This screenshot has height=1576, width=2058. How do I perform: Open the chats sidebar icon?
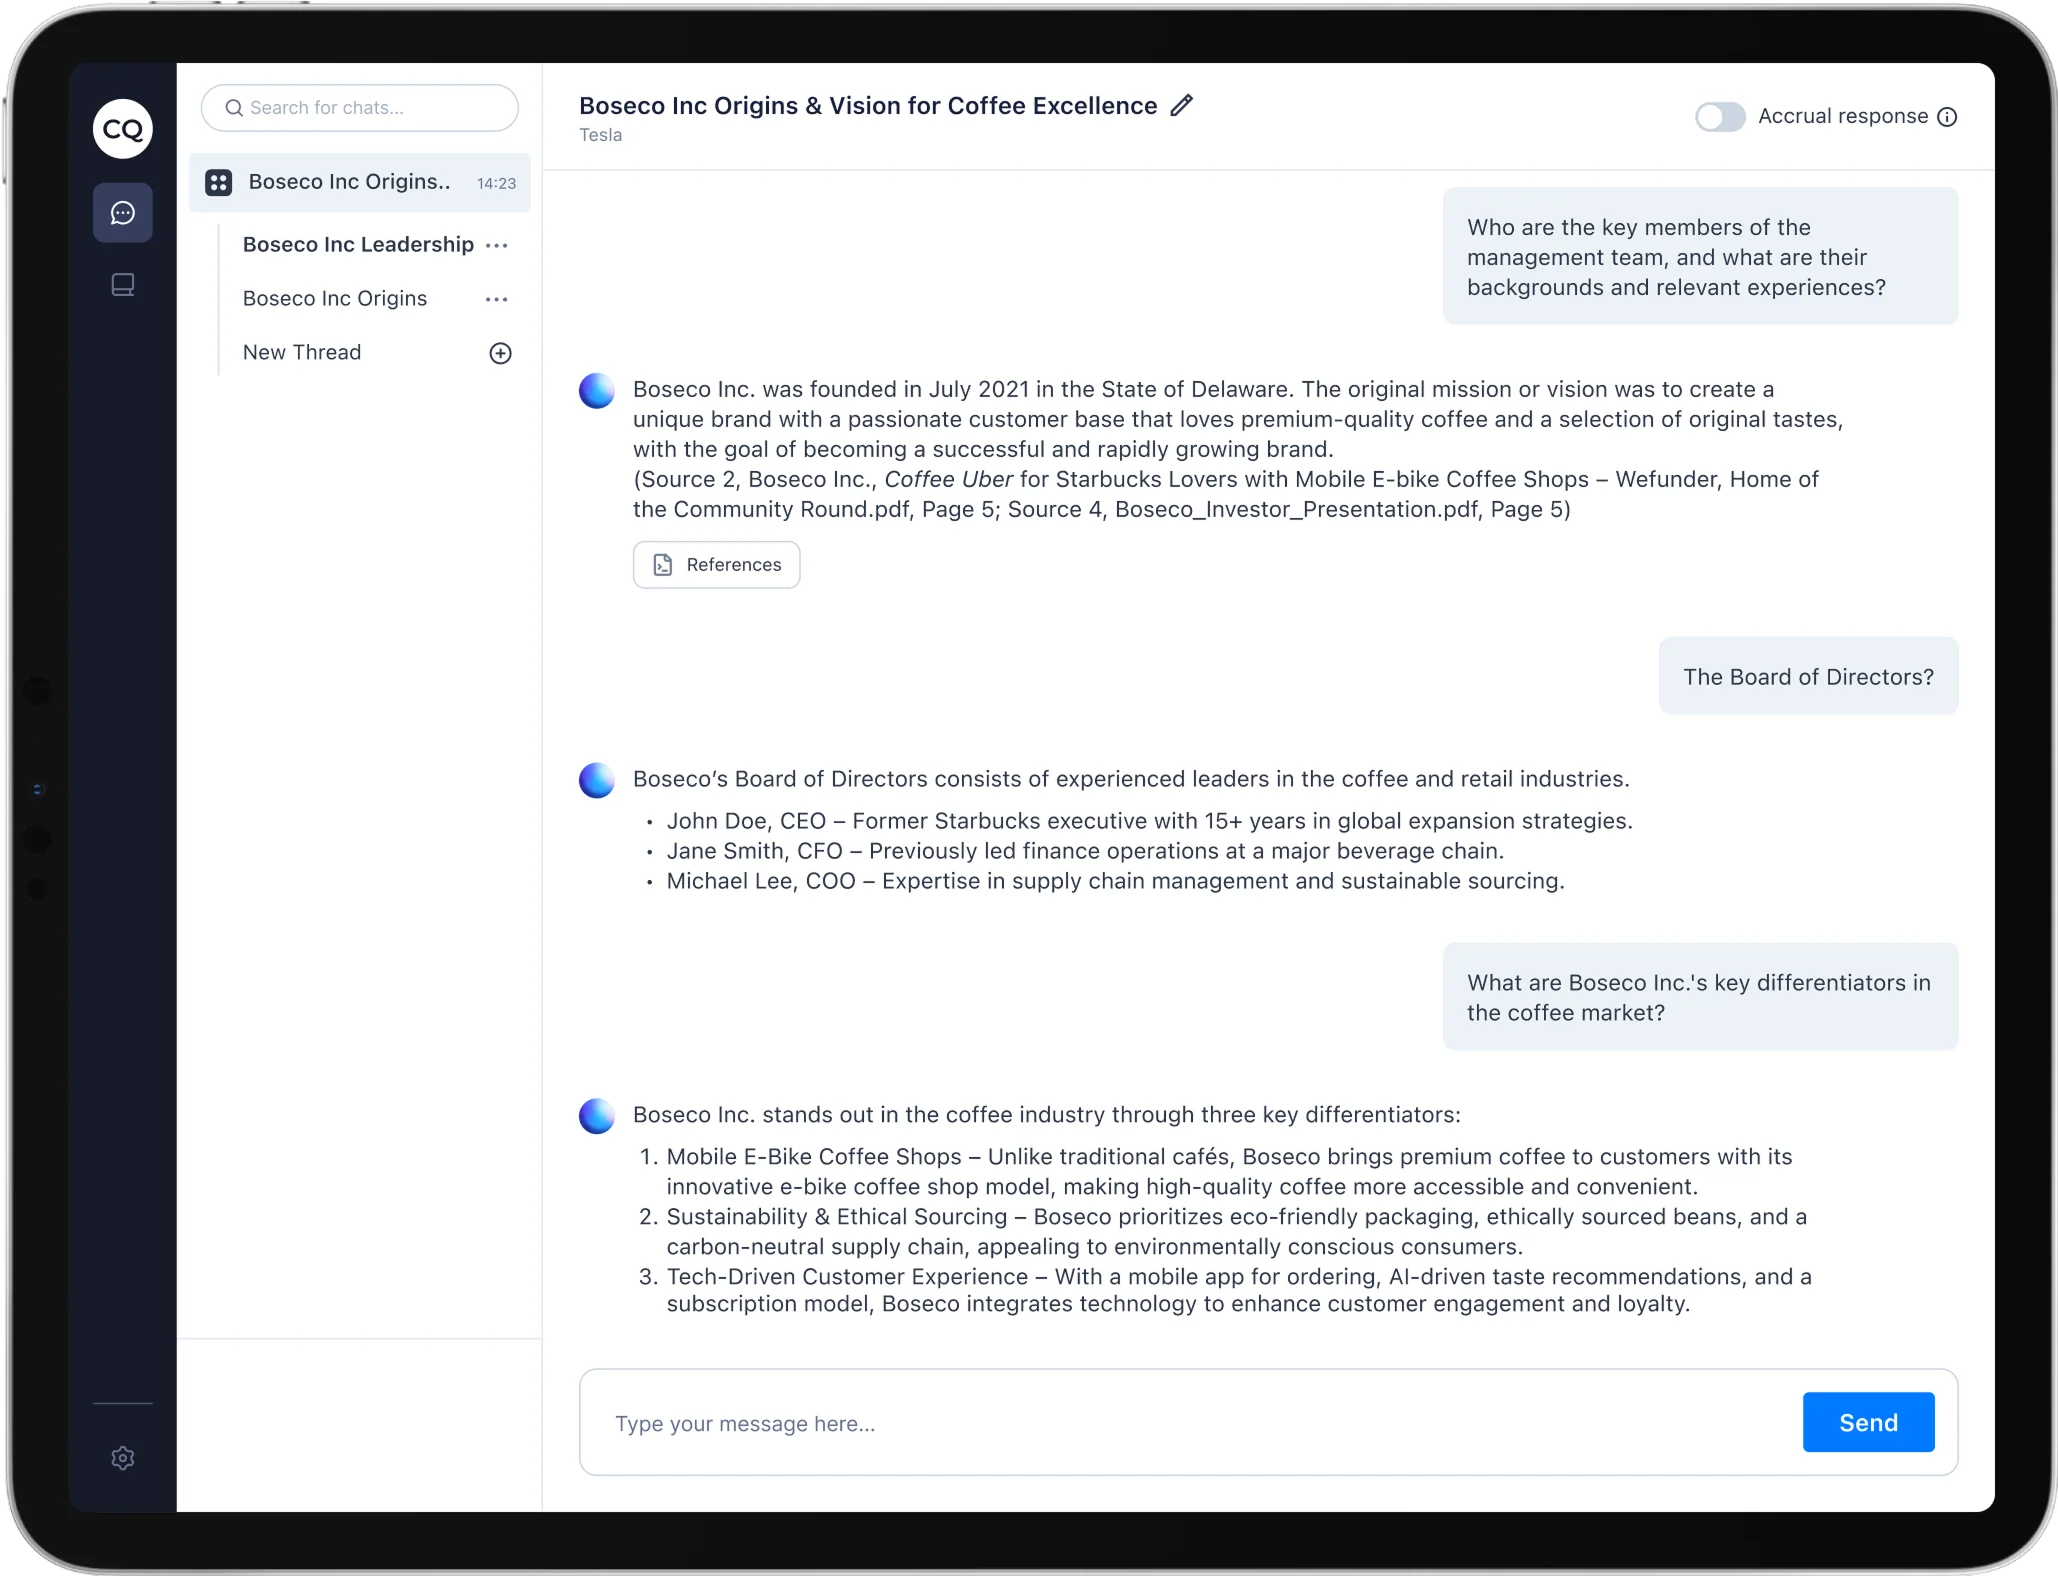tap(123, 213)
